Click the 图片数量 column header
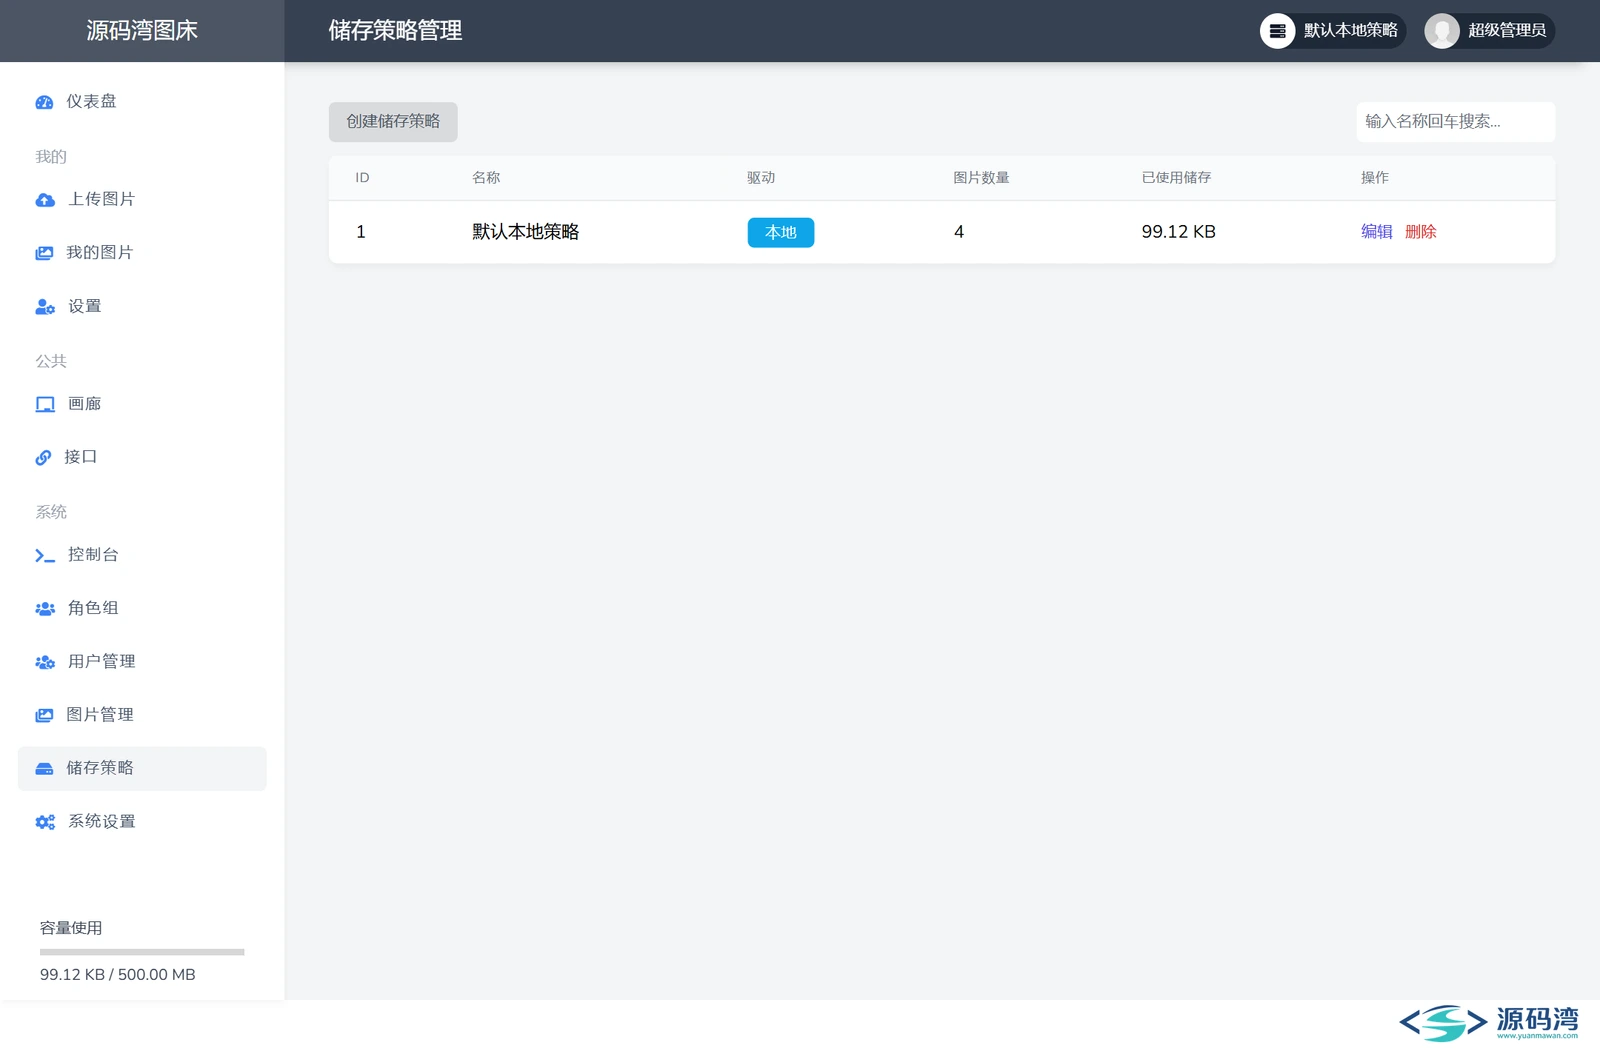Viewport: 1600px width, 1062px height. click(x=981, y=178)
